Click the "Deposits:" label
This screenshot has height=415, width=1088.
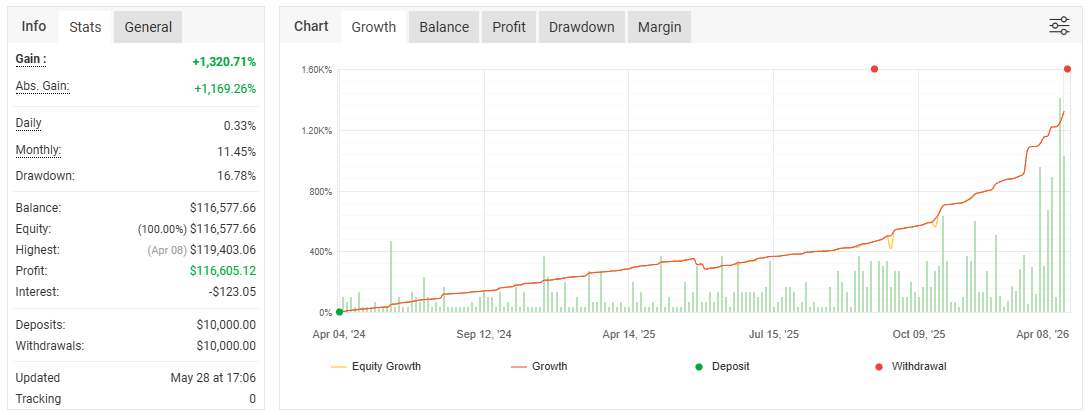[x=40, y=324]
